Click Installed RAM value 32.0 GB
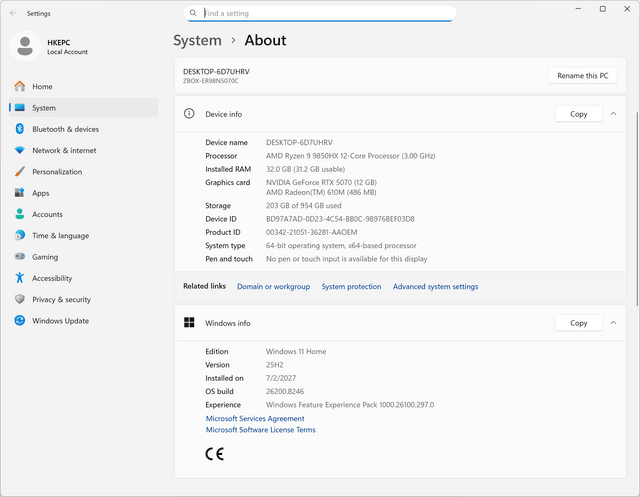Image resolution: width=640 pixels, height=497 pixels. pyautogui.click(x=305, y=169)
